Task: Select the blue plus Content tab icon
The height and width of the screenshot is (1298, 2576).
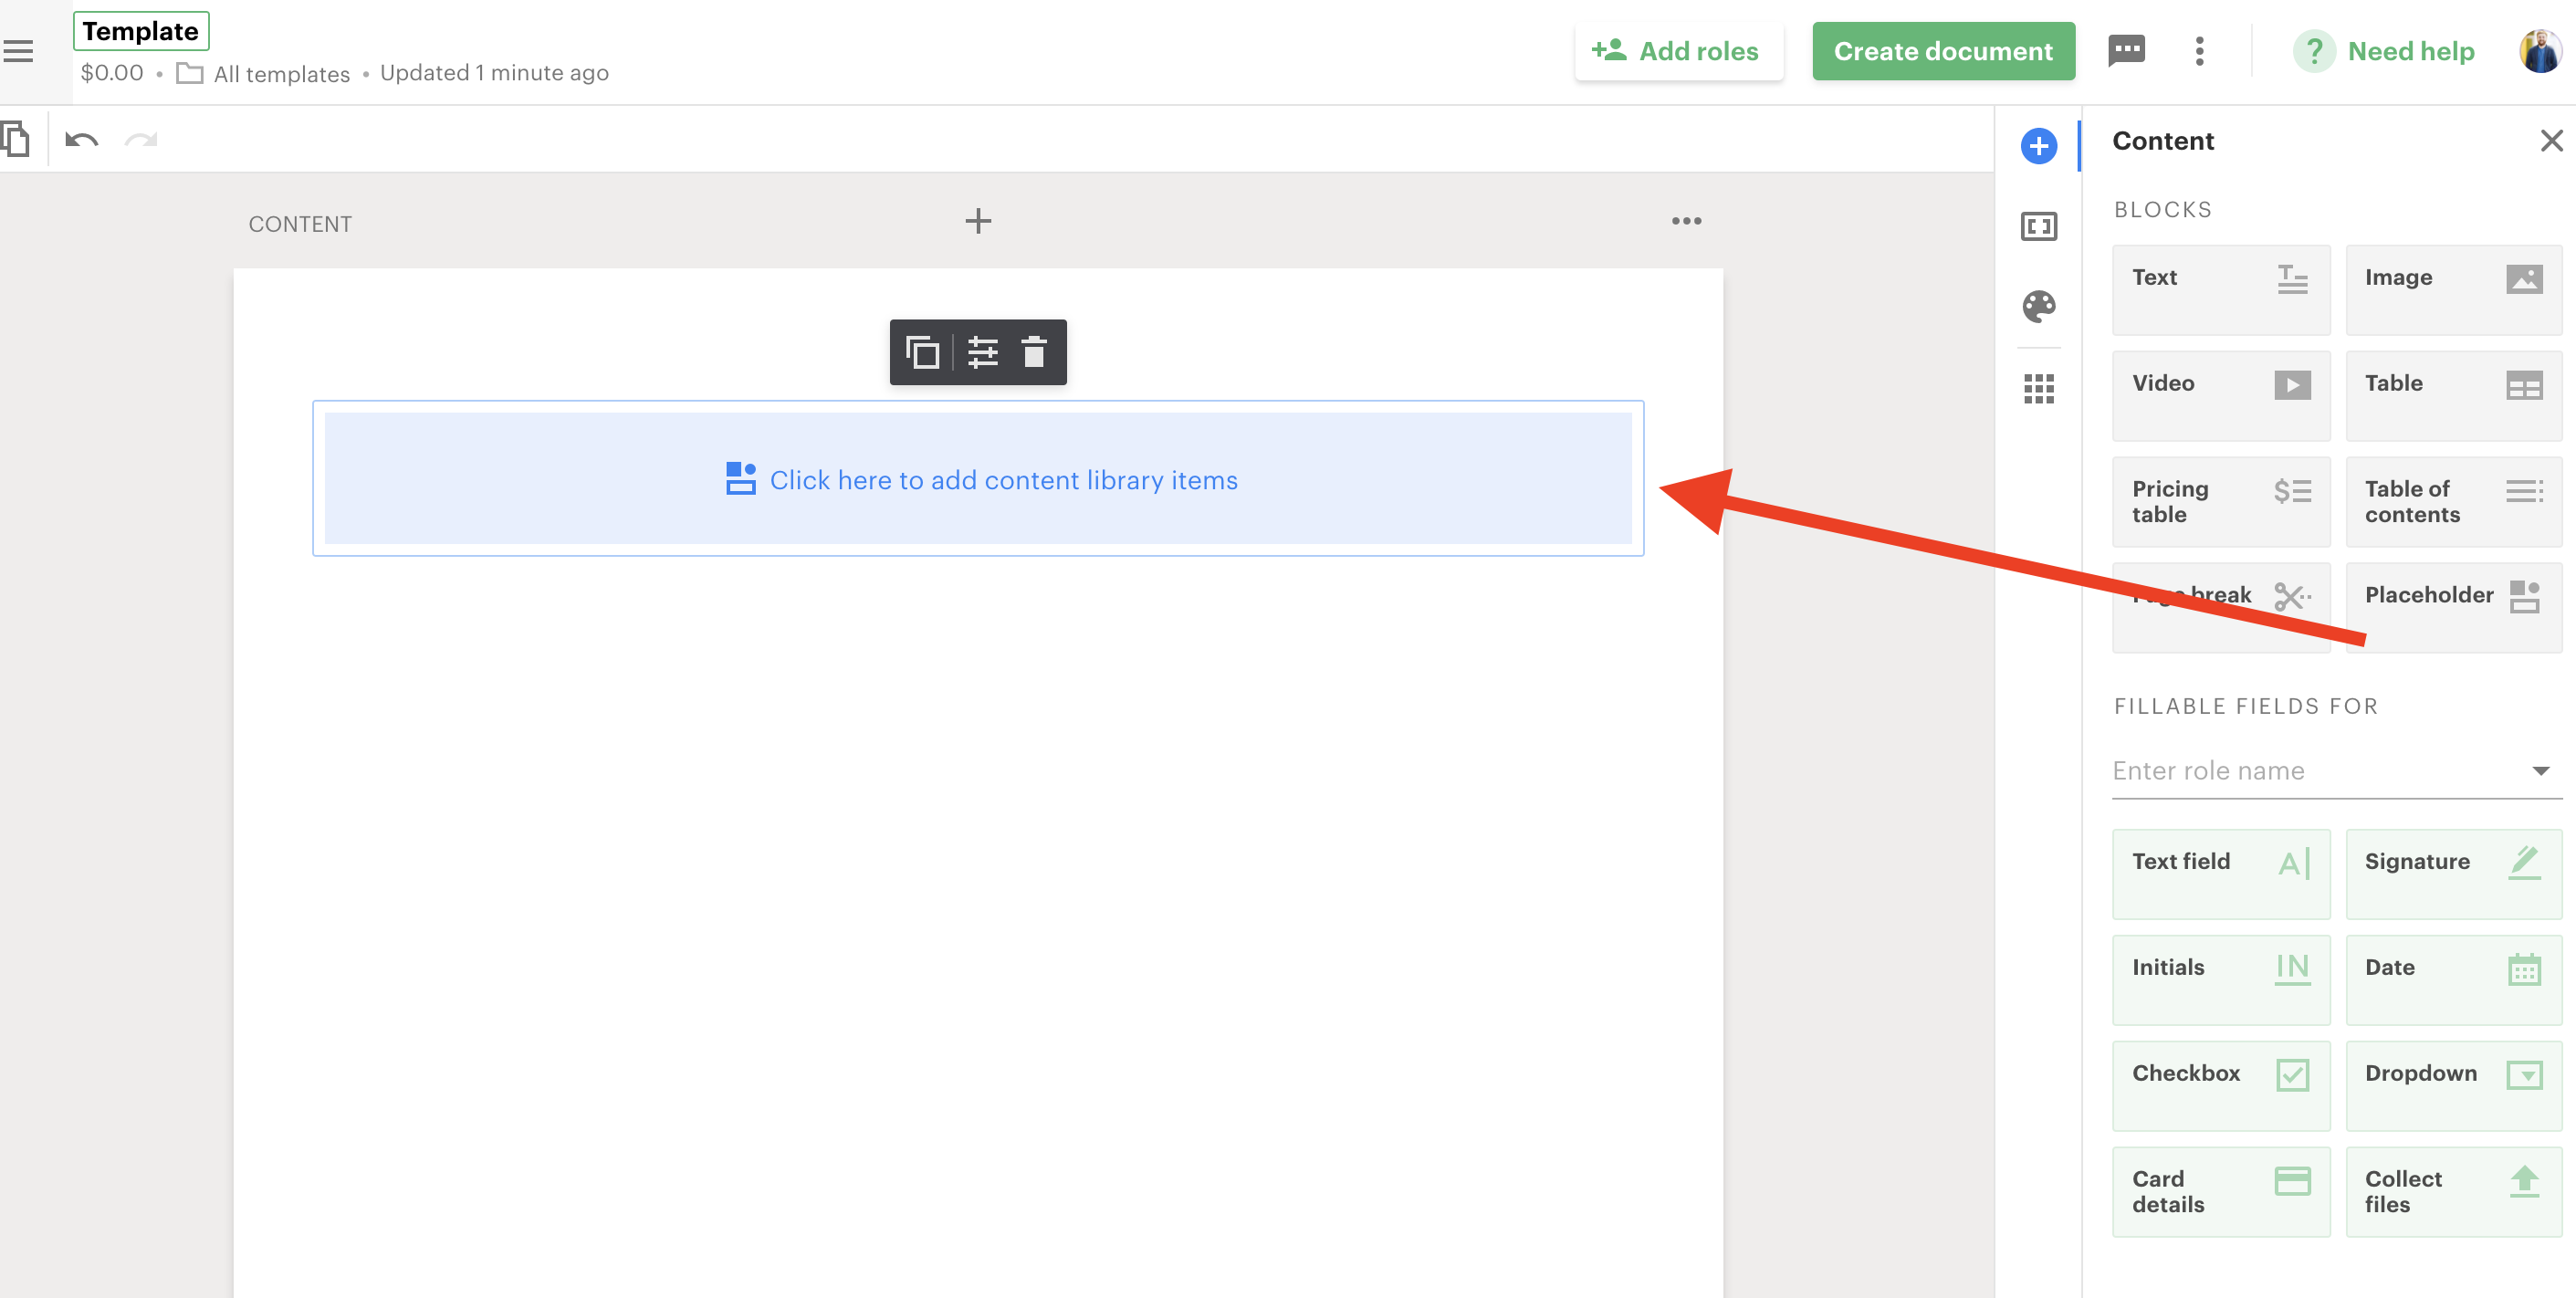Action: coord(2038,146)
